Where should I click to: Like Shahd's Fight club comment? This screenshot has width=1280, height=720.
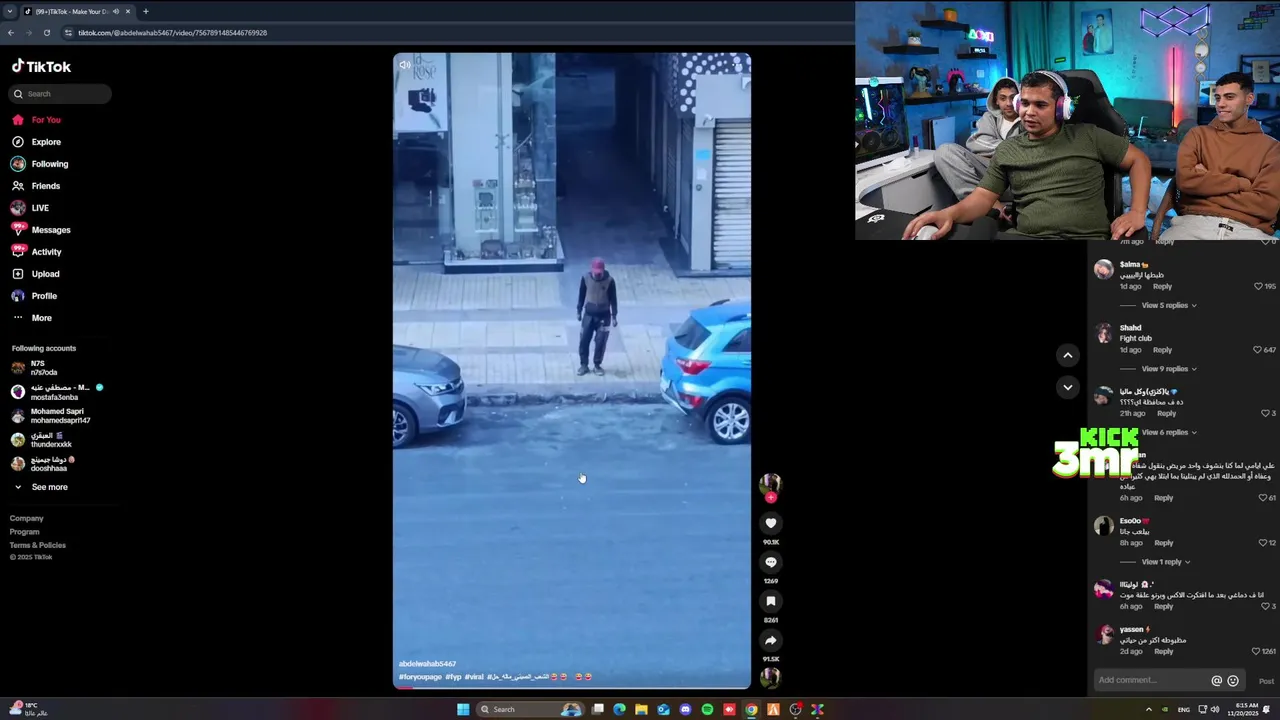pyautogui.click(x=1257, y=350)
